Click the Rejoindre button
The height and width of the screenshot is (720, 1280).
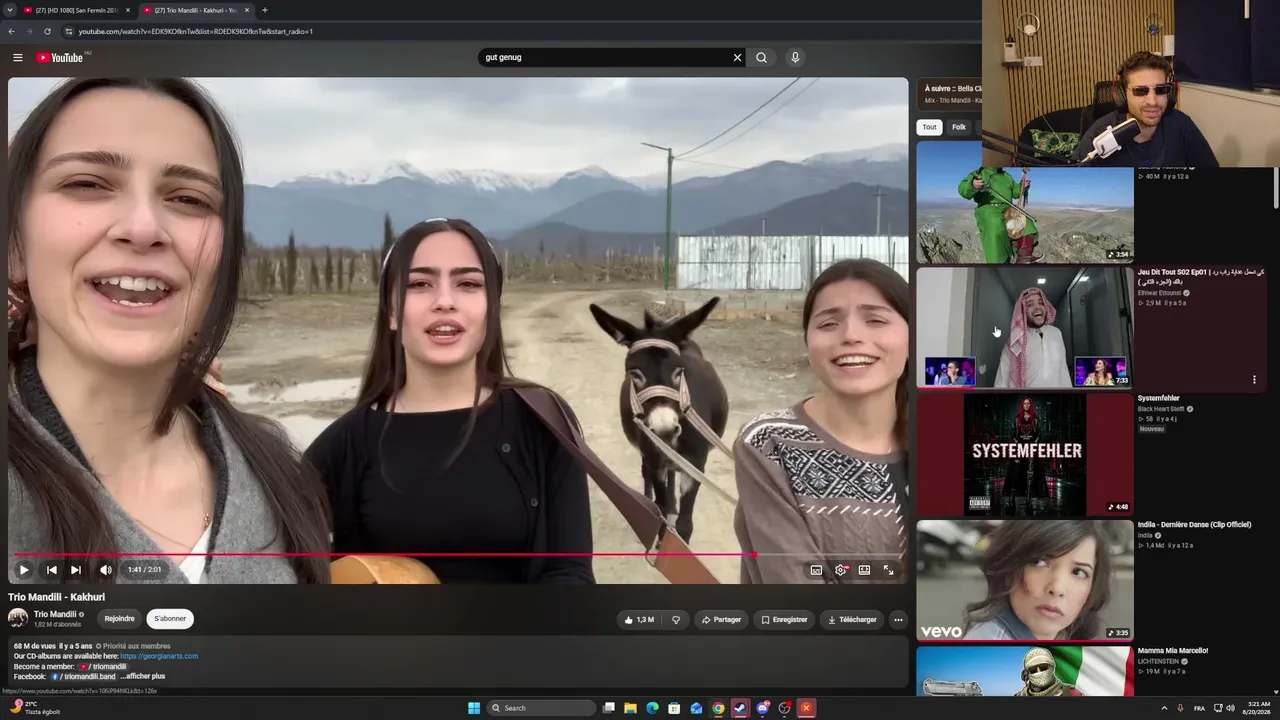120,619
